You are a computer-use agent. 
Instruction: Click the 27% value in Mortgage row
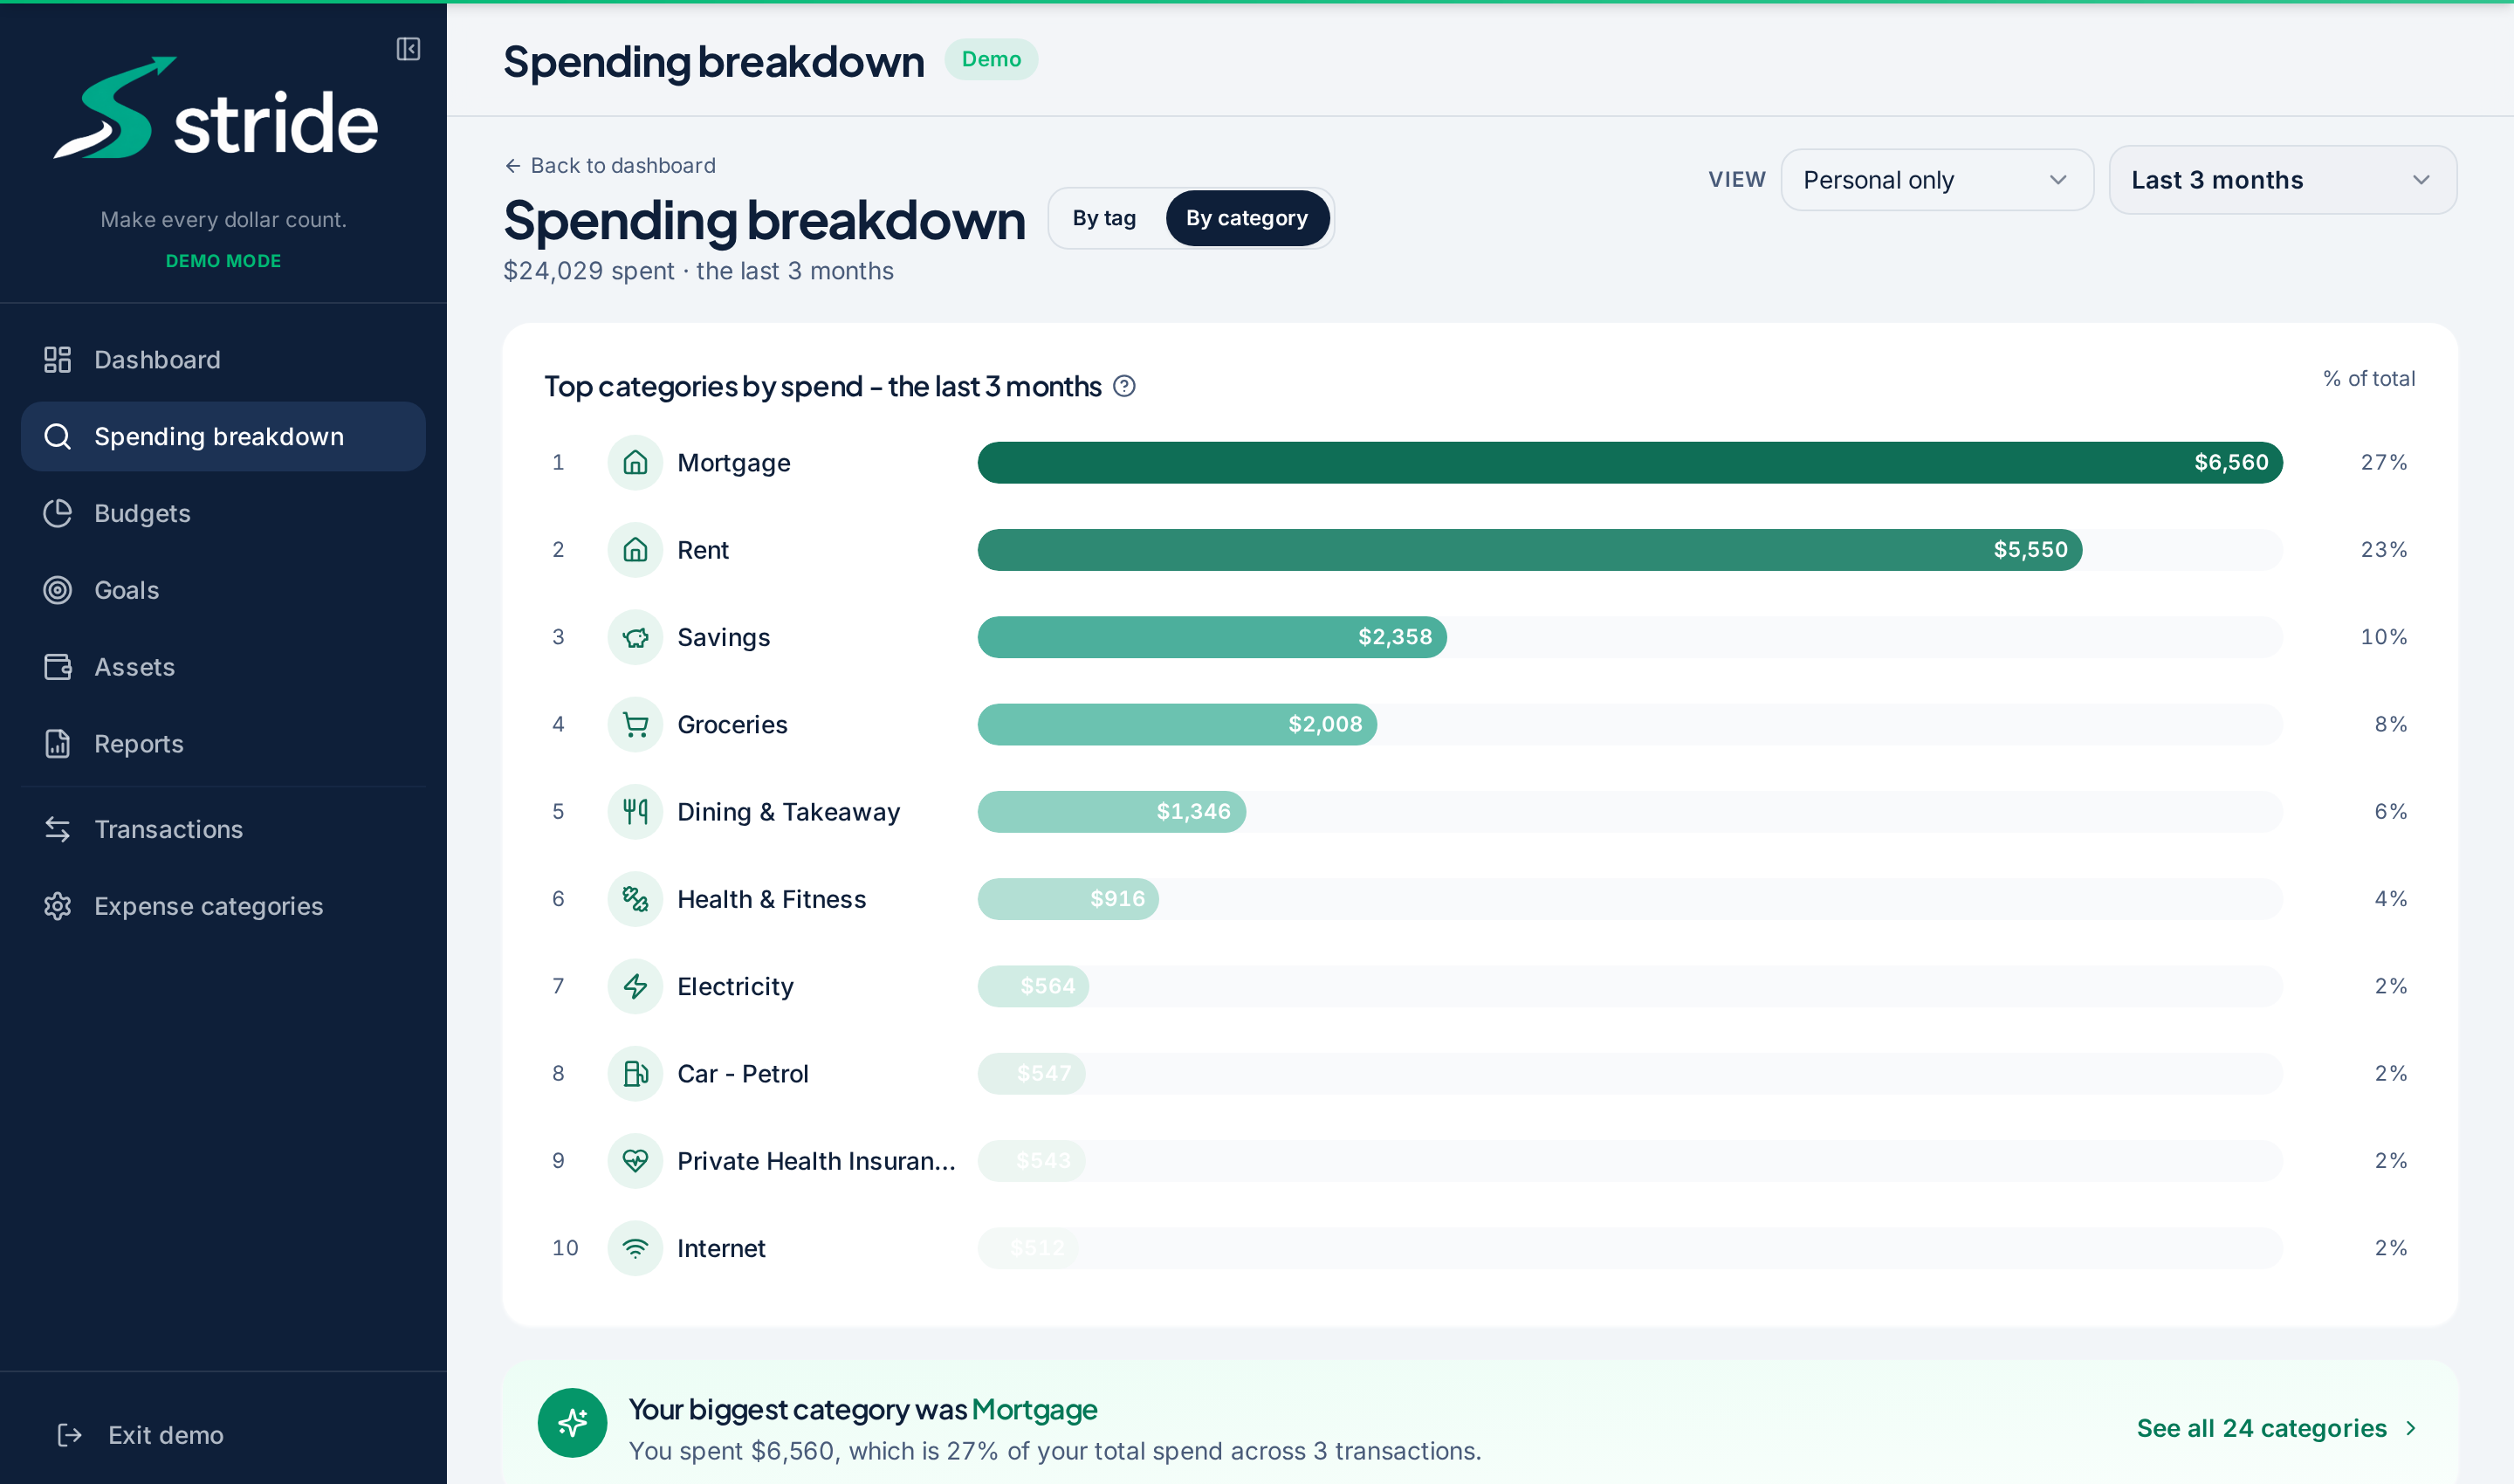(2384, 463)
